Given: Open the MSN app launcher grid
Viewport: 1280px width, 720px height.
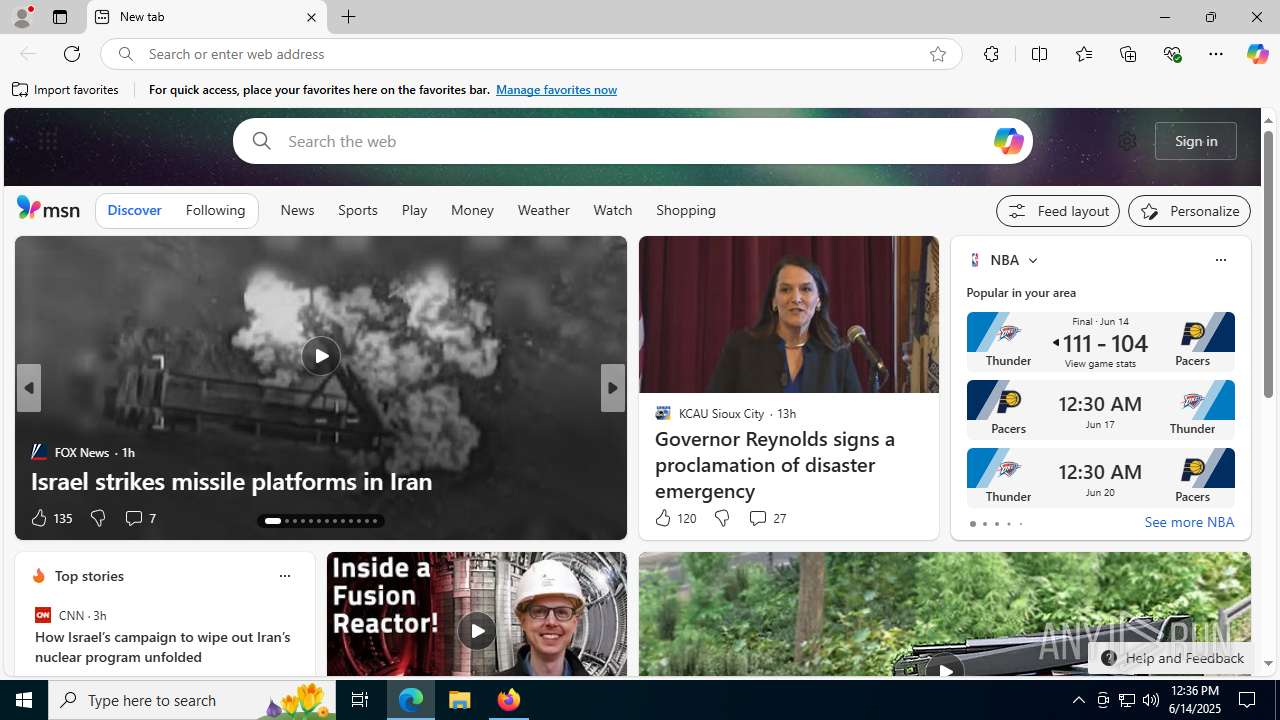Looking at the screenshot, I should [x=47, y=141].
